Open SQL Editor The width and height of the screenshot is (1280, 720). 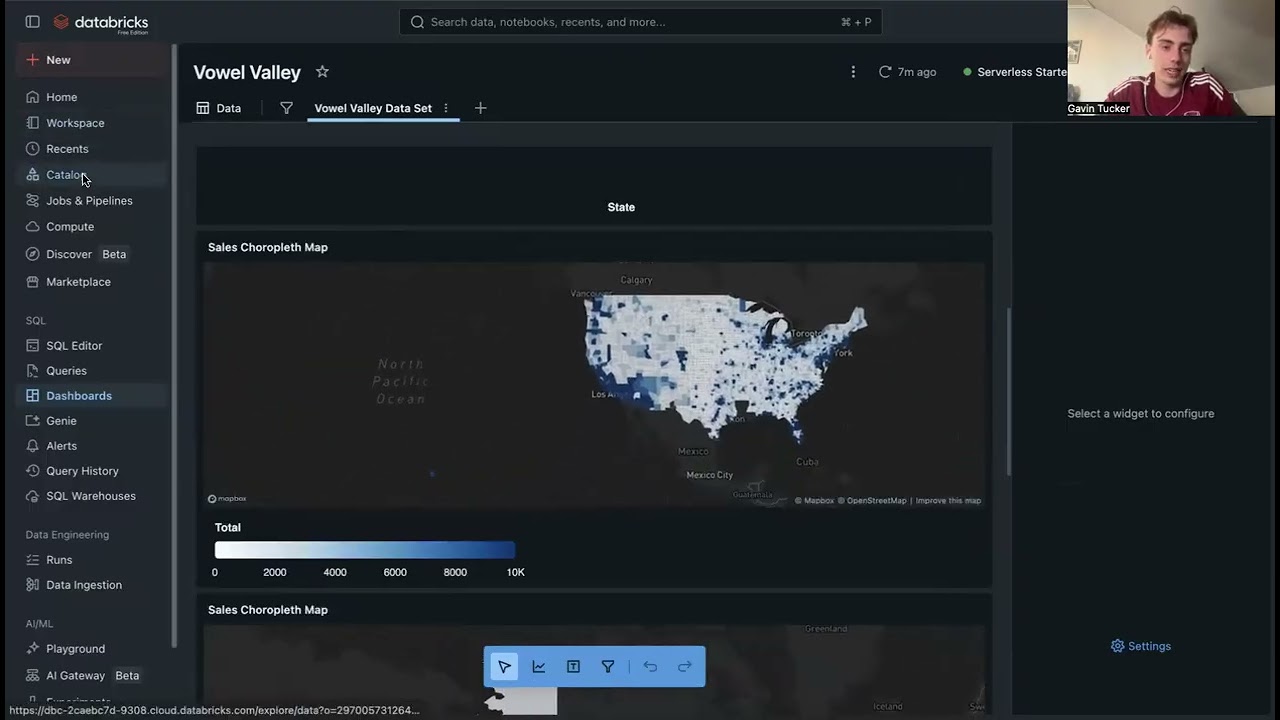(93, 346)
